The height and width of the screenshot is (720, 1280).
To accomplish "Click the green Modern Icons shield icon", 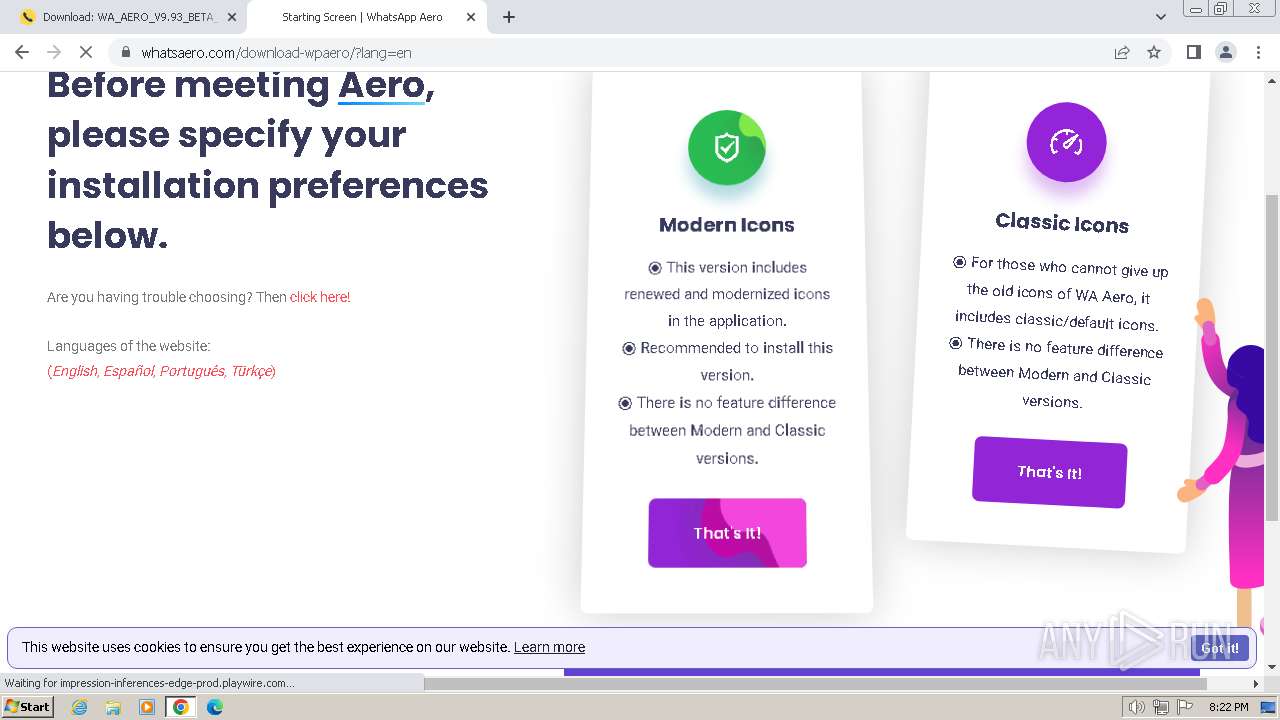I will pyautogui.click(x=727, y=148).
